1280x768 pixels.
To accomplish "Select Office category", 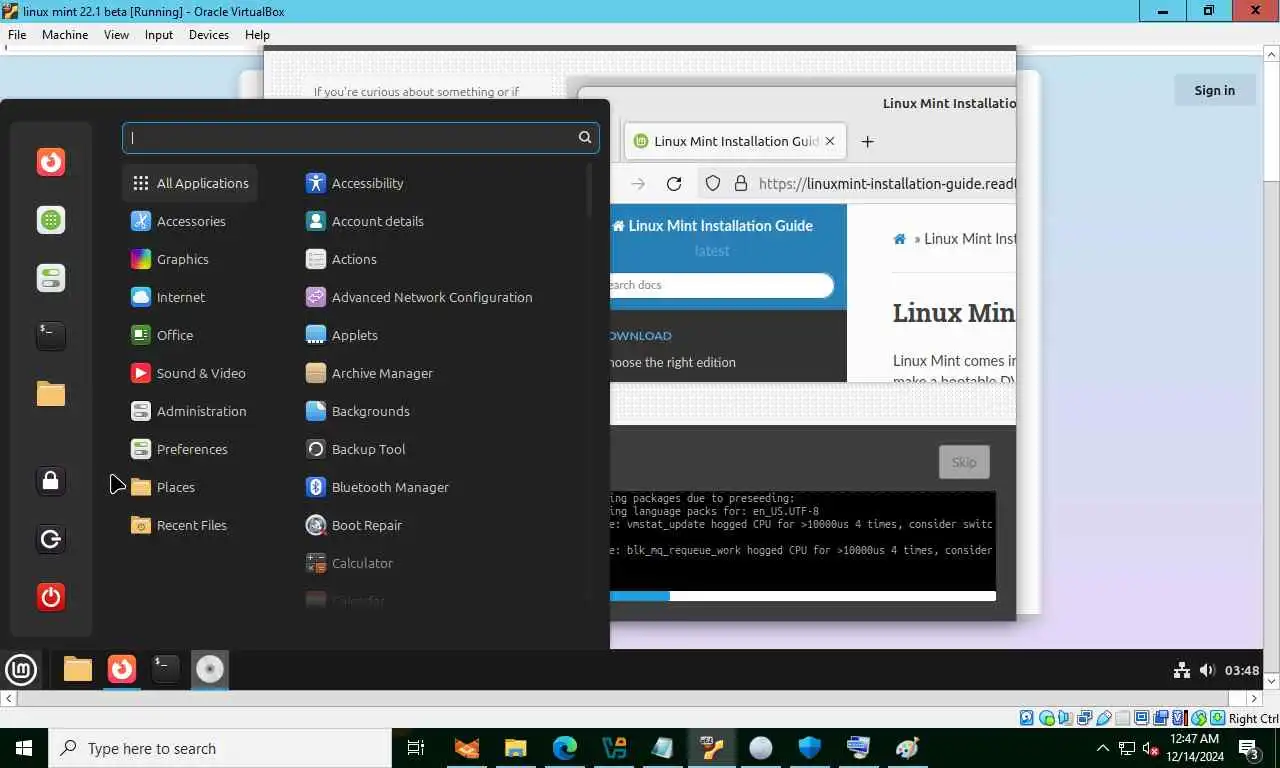I will pyautogui.click(x=162, y=335).
